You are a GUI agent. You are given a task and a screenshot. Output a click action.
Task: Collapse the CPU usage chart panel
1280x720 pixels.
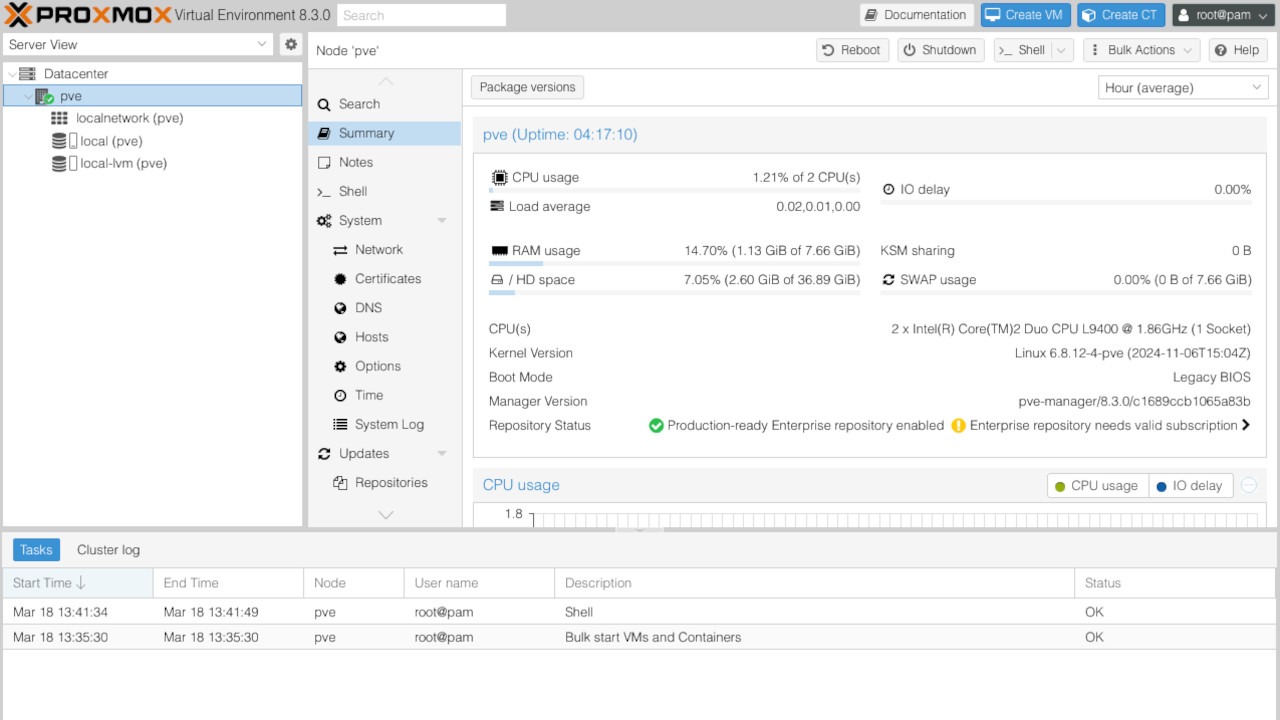[x=1249, y=486]
